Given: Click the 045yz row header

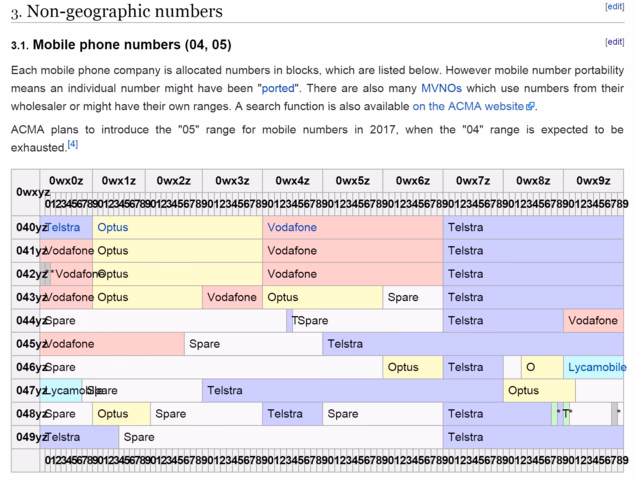Looking at the screenshot, I should pyautogui.click(x=26, y=344).
